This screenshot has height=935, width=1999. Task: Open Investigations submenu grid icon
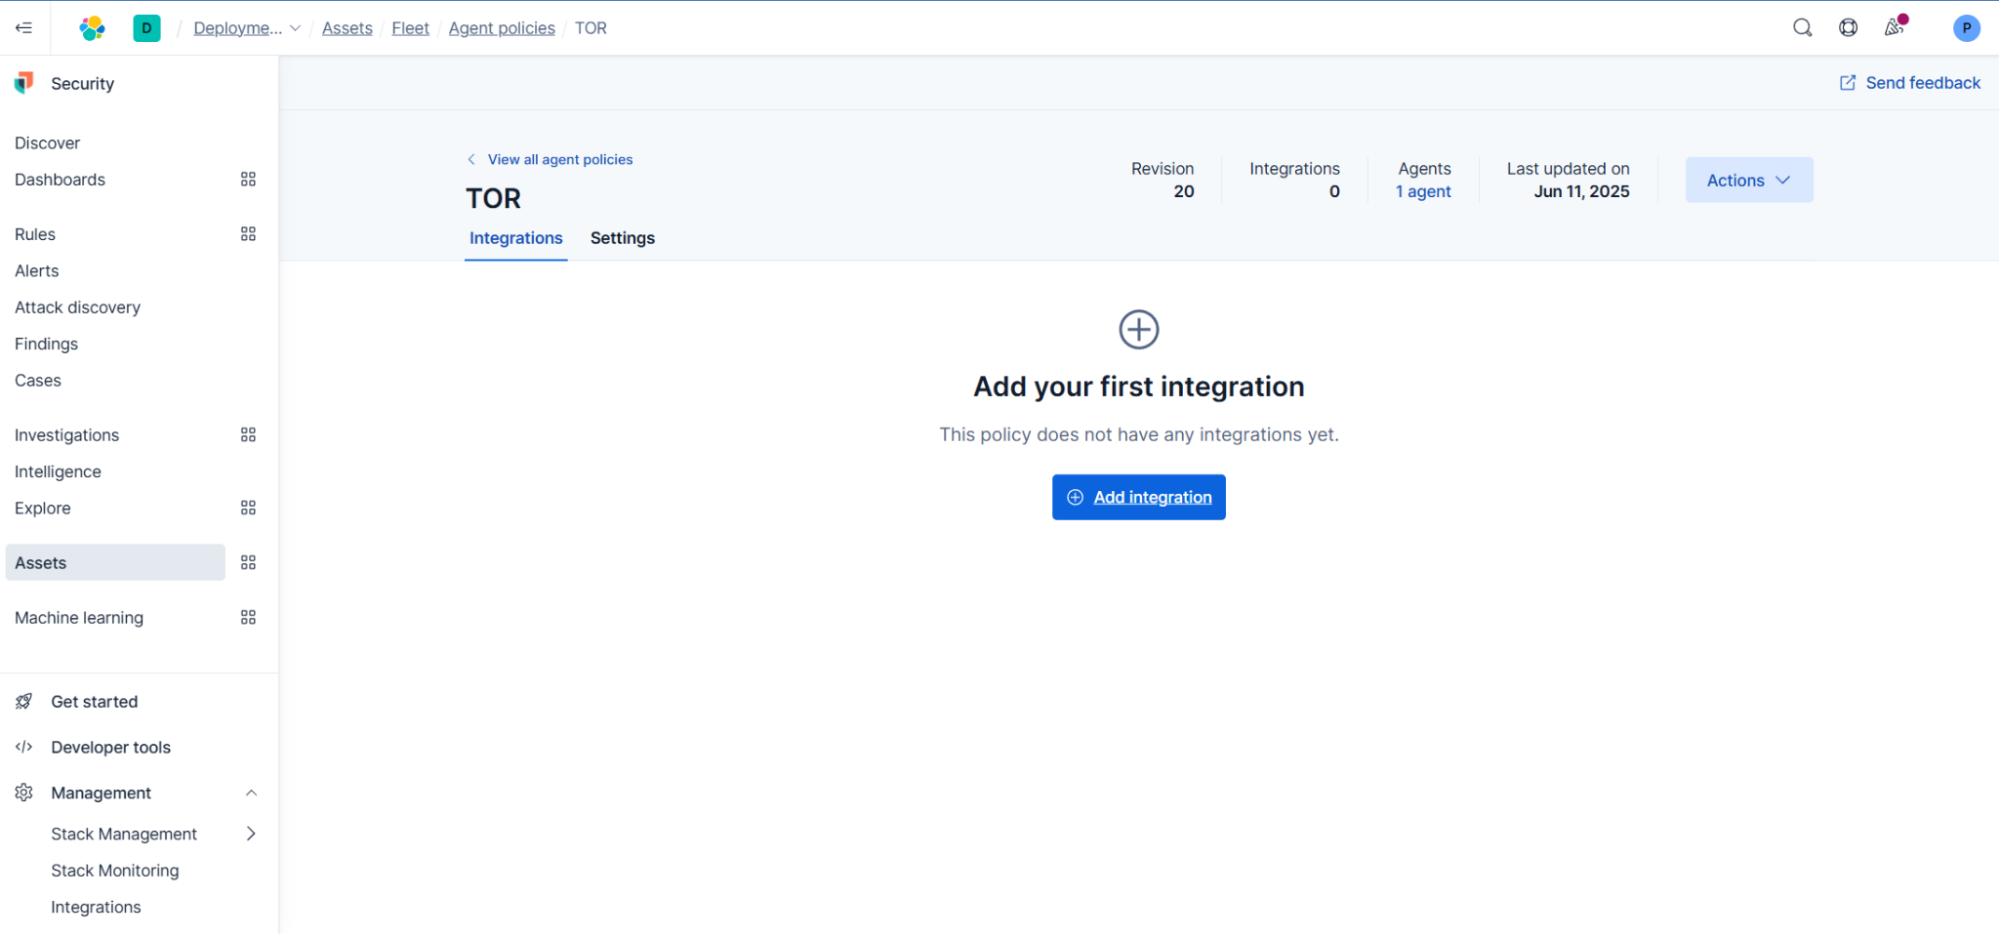pyautogui.click(x=248, y=435)
